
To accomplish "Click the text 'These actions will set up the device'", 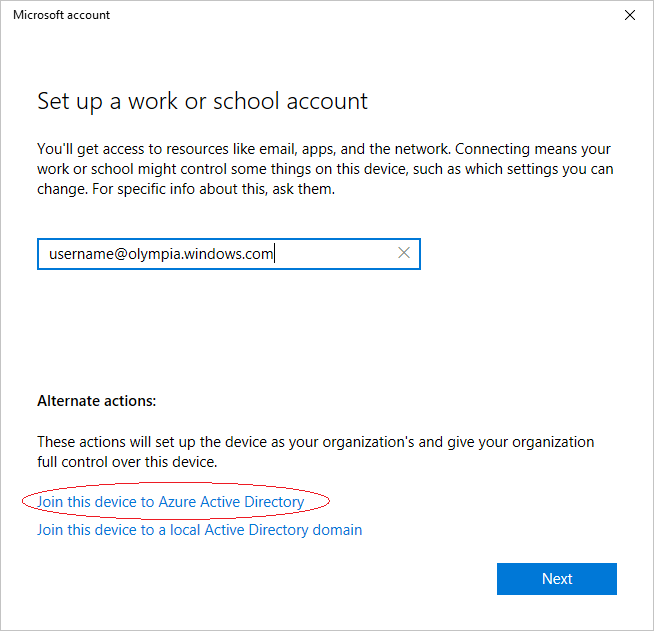I will (x=315, y=452).
